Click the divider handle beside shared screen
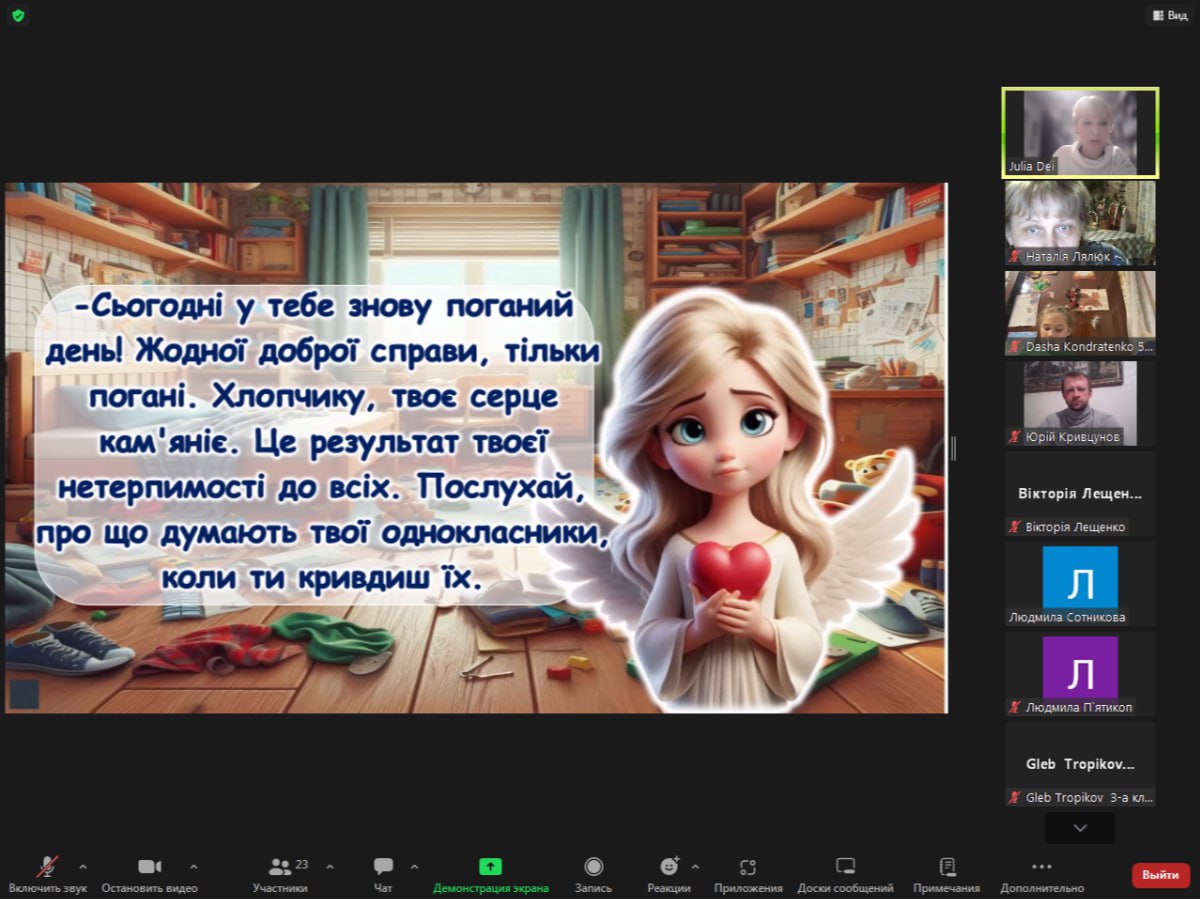The image size is (1200, 900). pyautogui.click(x=953, y=448)
